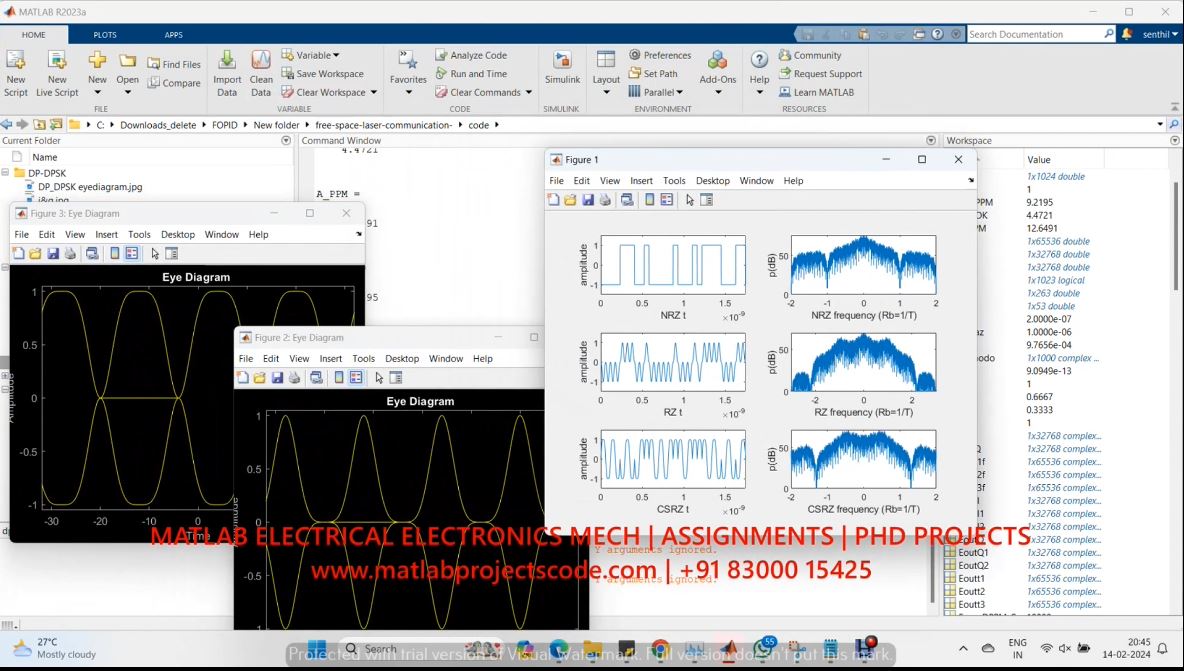Click the print icon in Figure 3 toolbar
This screenshot has width=1184, height=671.
(x=70, y=254)
